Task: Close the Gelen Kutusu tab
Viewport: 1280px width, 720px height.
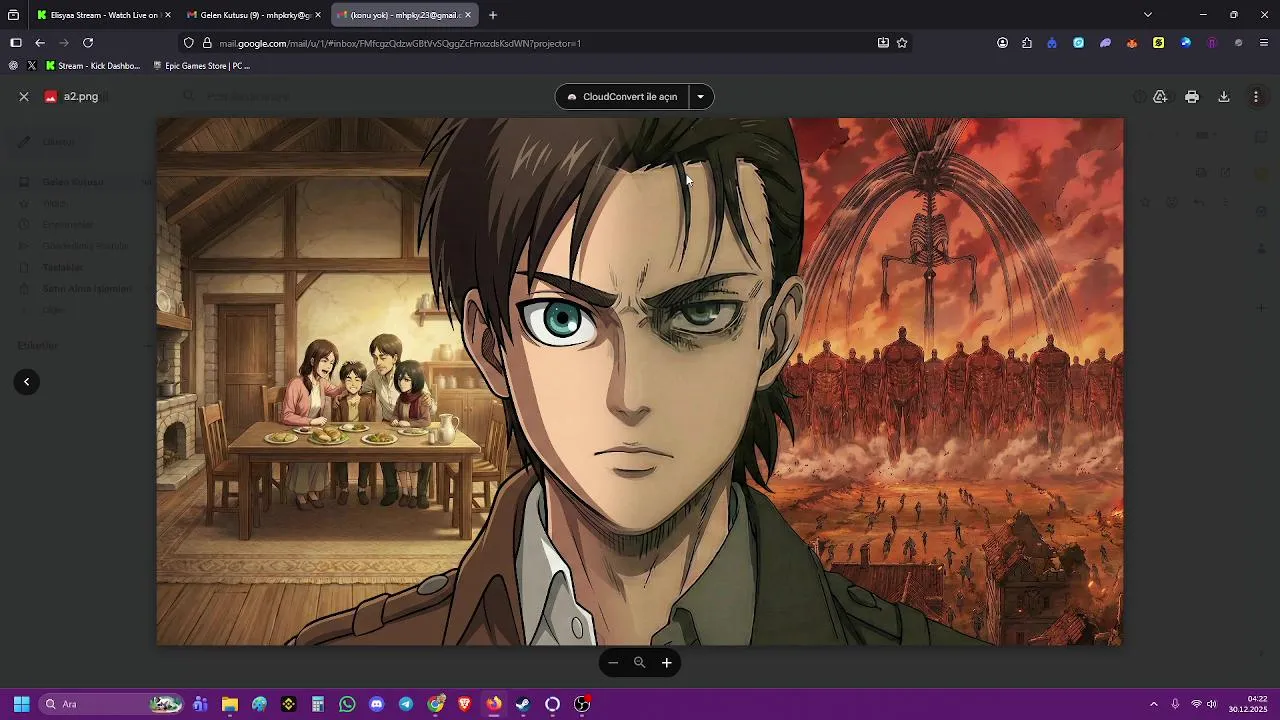Action: coord(318,15)
